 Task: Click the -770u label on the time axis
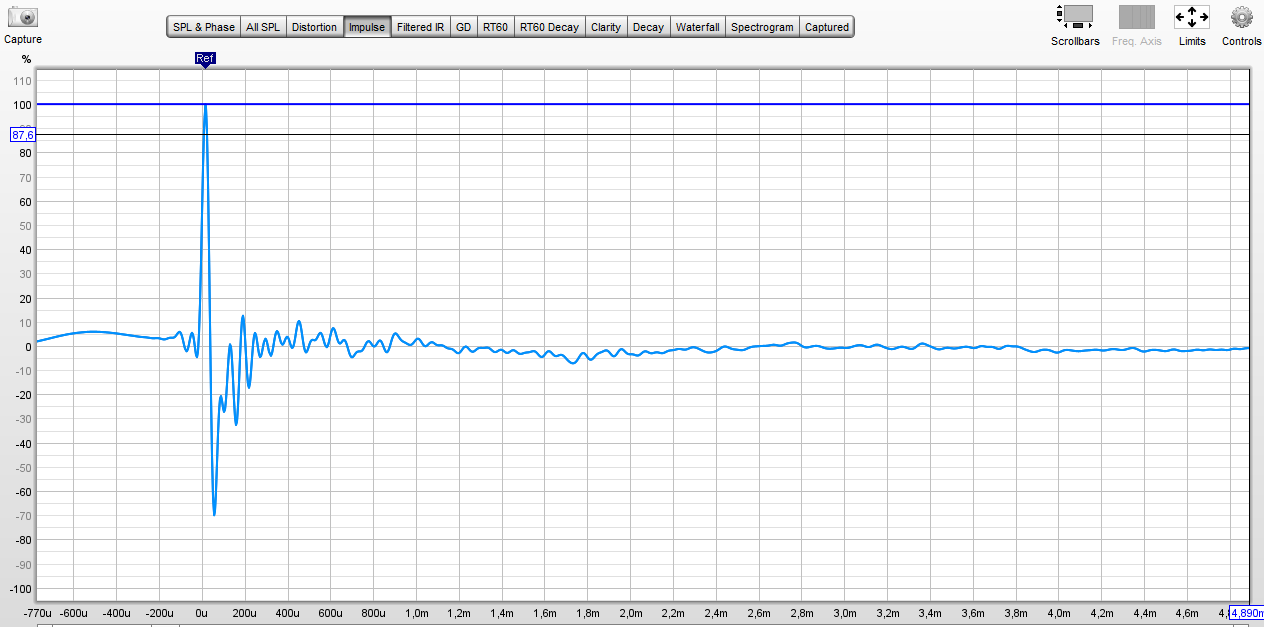(37, 613)
